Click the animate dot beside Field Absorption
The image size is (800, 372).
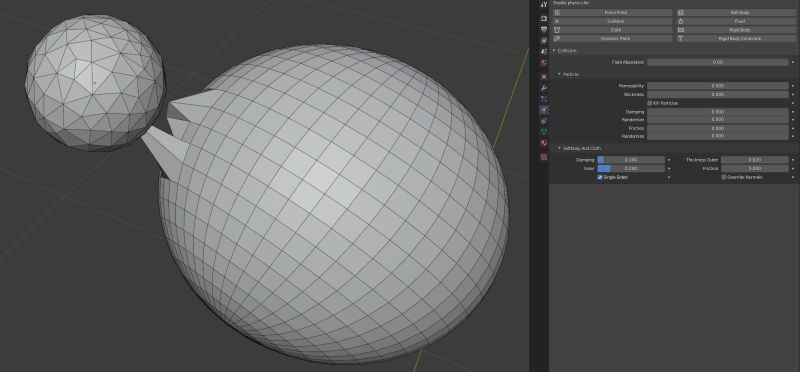tap(793, 62)
